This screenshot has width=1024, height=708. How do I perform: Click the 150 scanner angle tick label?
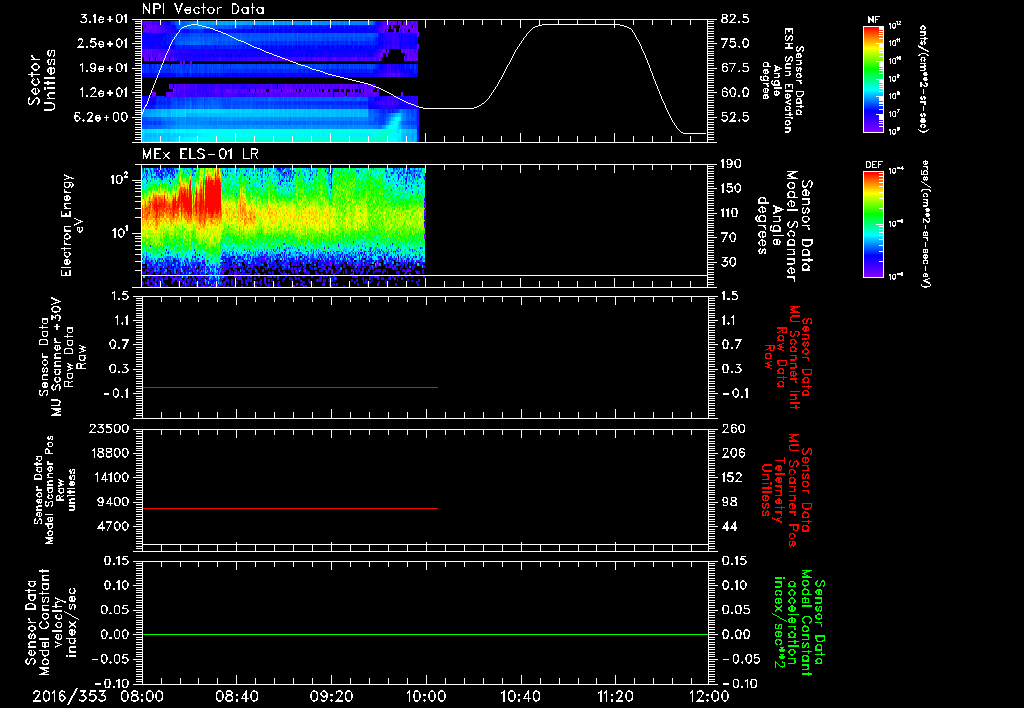(731, 189)
